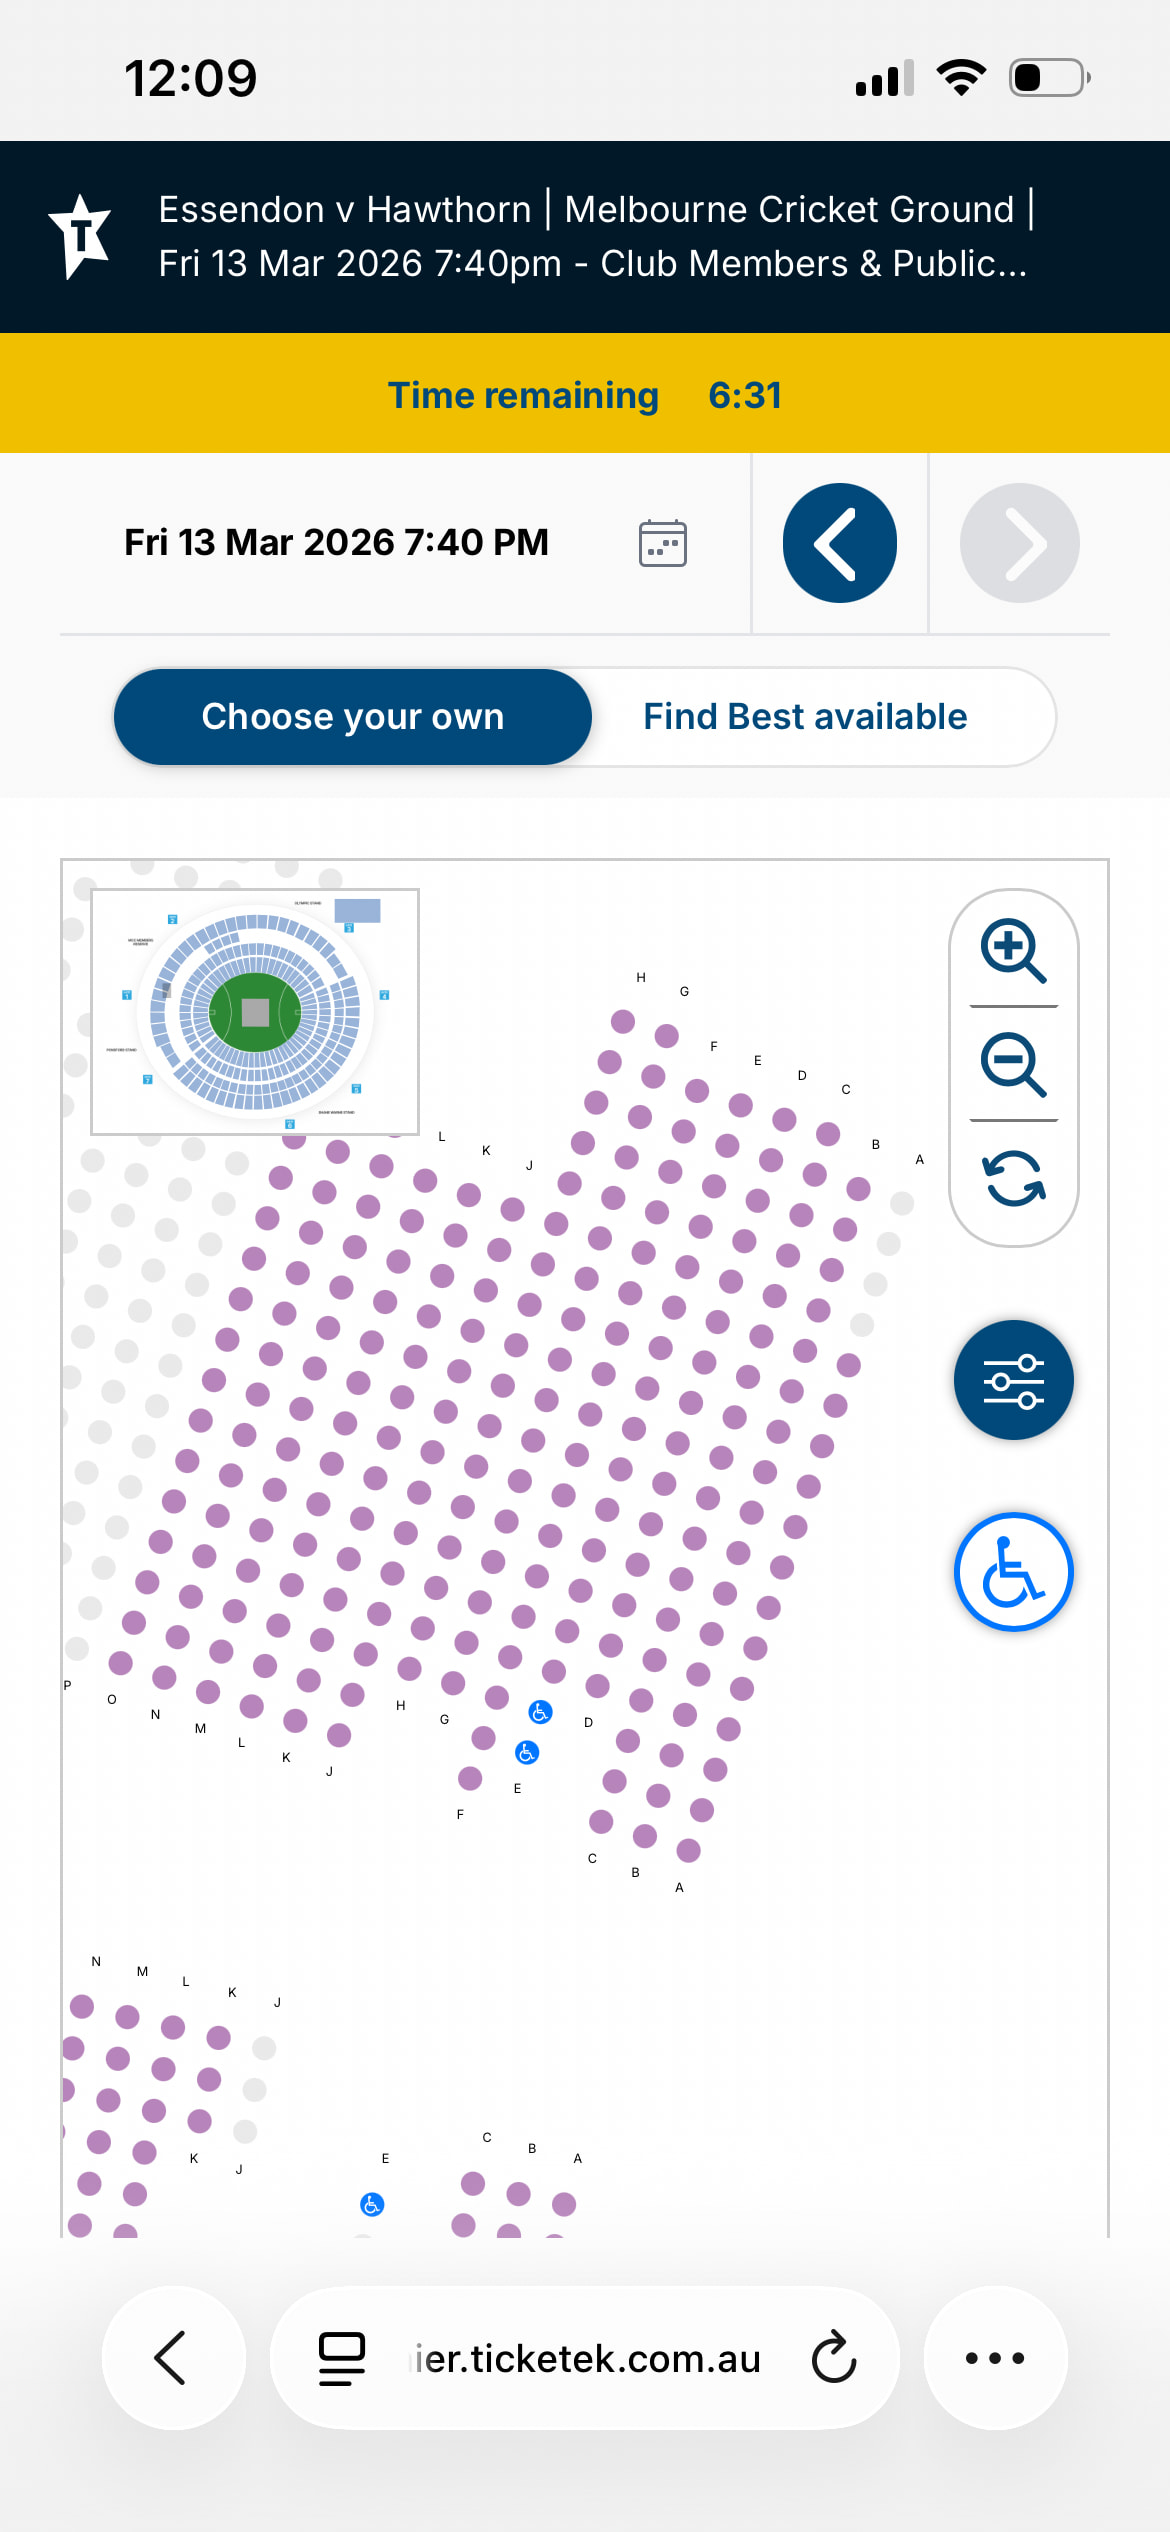1170x2532 pixels.
Task: Reload the page in the browser bar
Action: click(834, 2358)
